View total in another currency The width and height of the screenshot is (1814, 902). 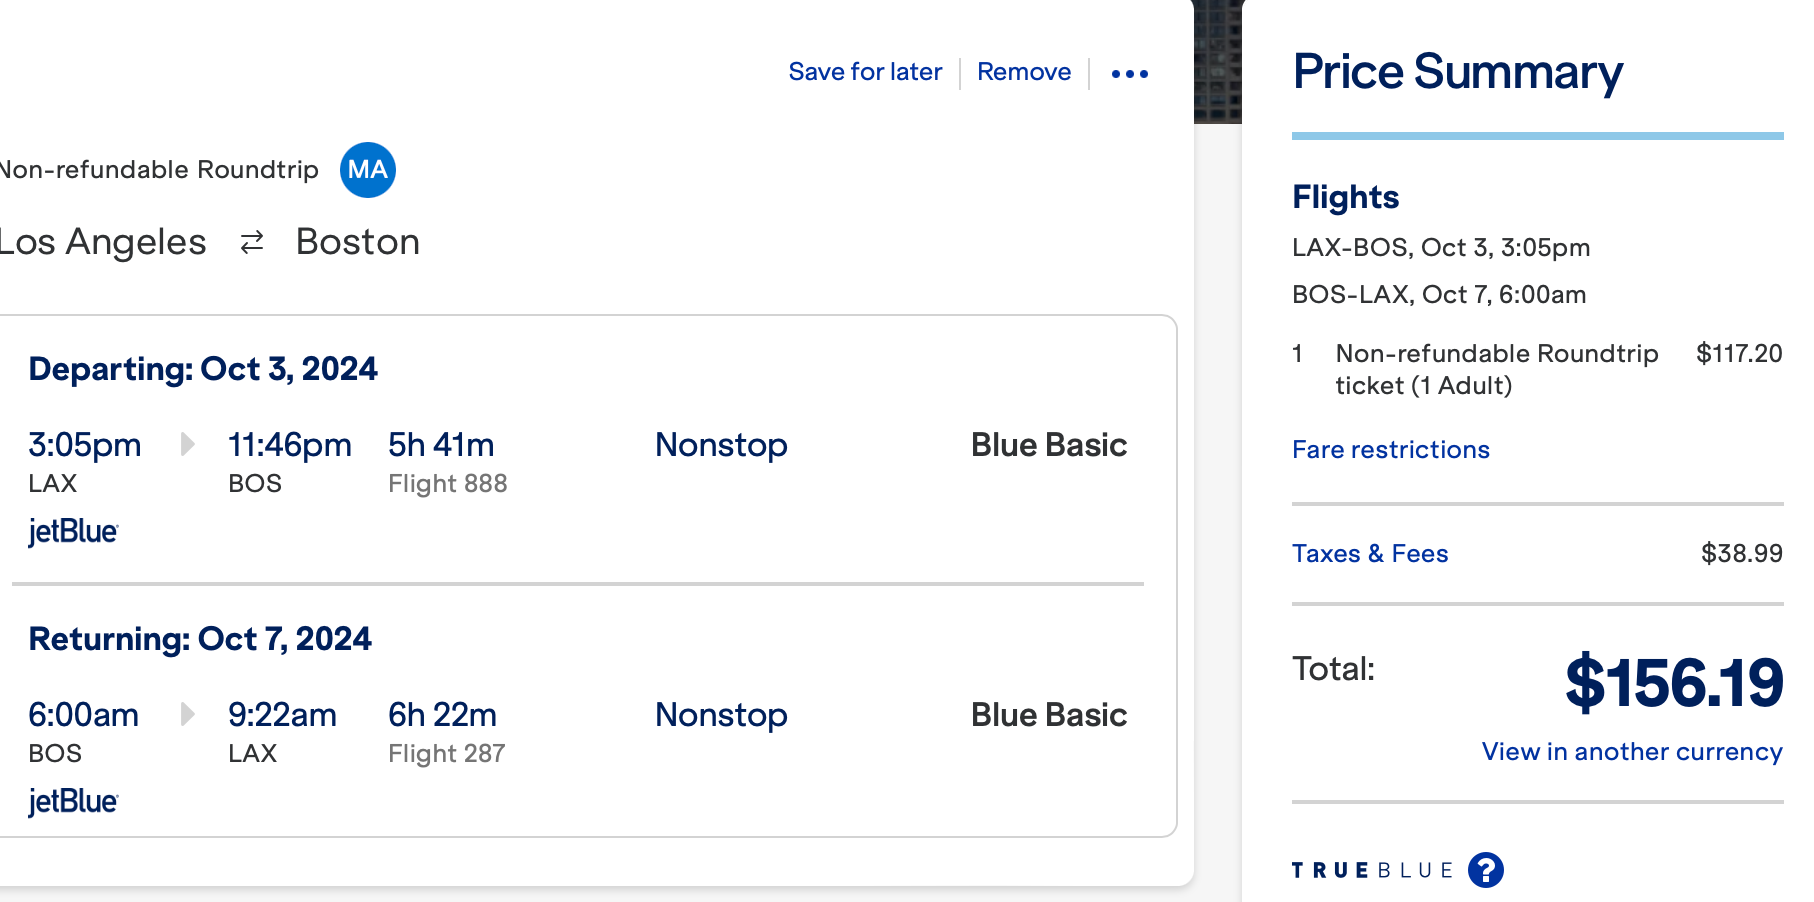click(x=1632, y=752)
